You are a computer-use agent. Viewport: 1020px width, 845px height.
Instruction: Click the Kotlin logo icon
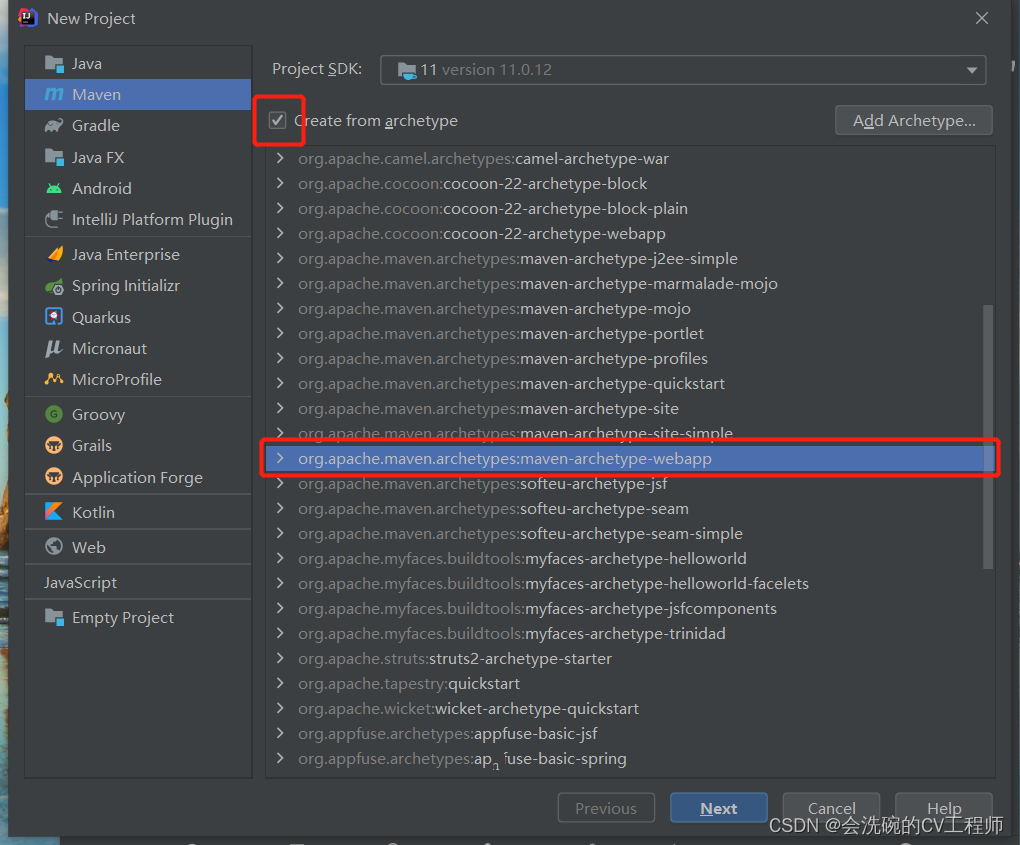click(x=54, y=511)
